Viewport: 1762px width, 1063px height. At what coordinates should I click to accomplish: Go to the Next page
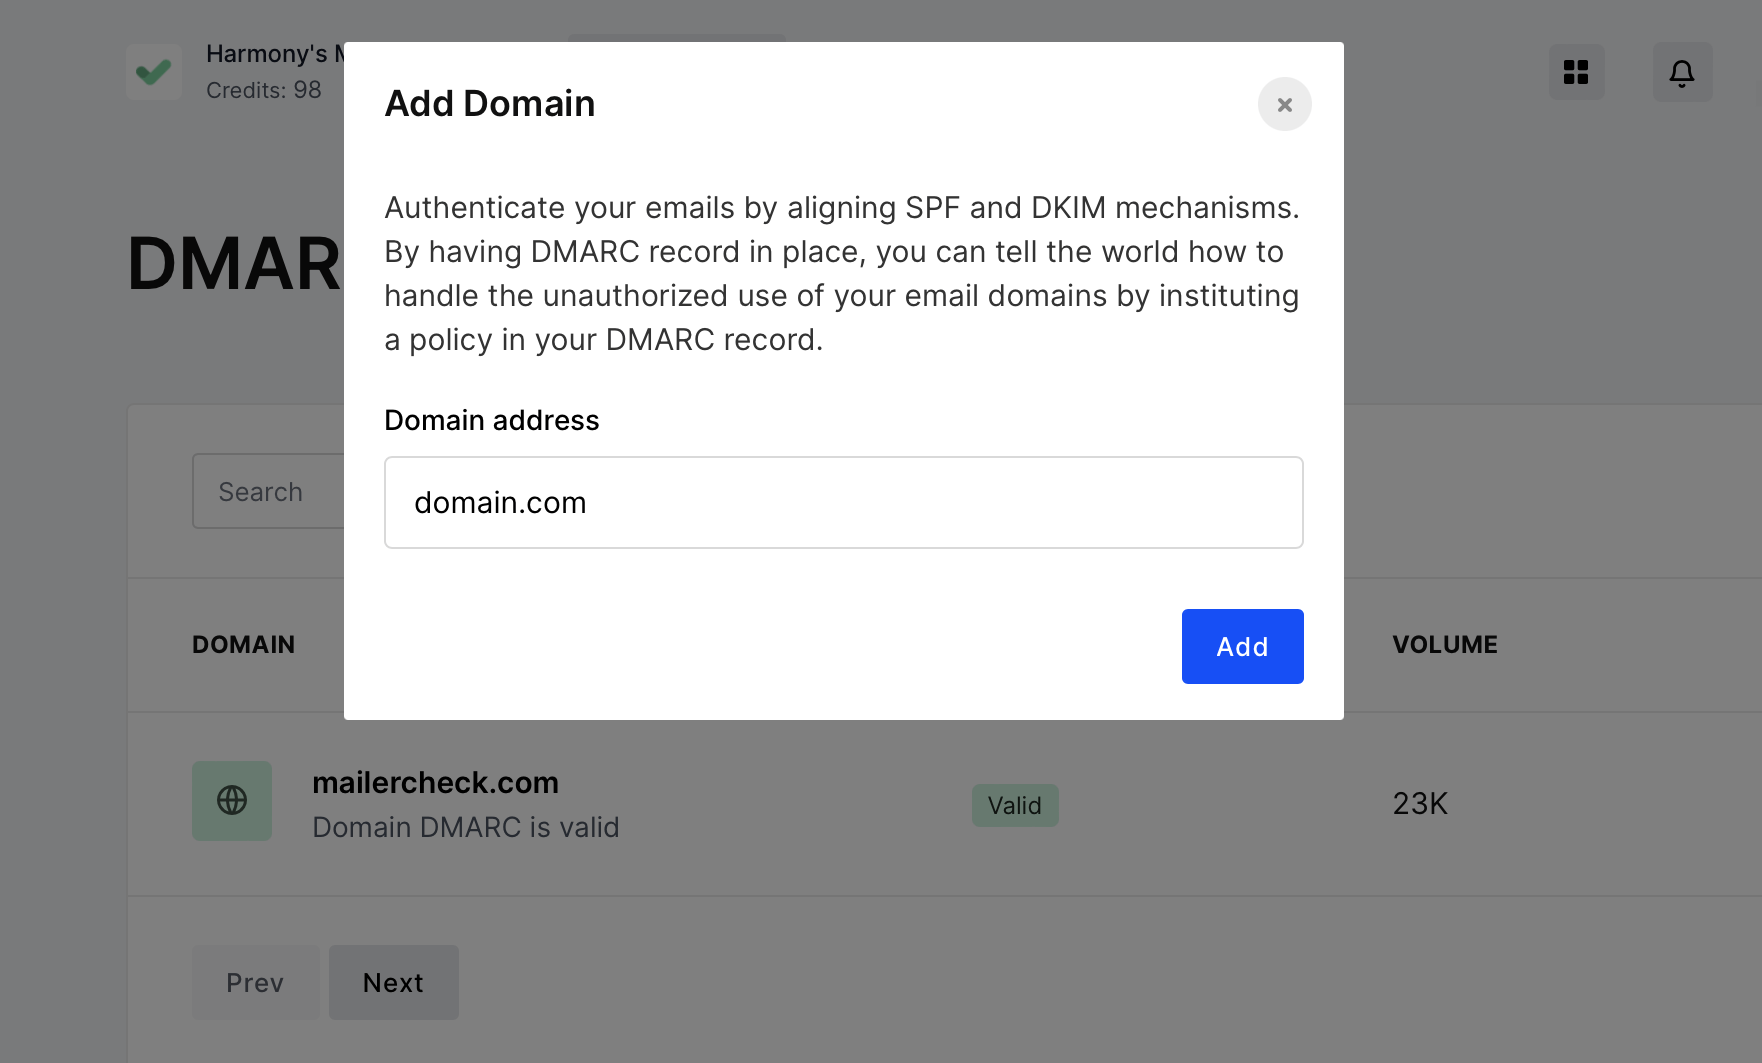click(393, 982)
